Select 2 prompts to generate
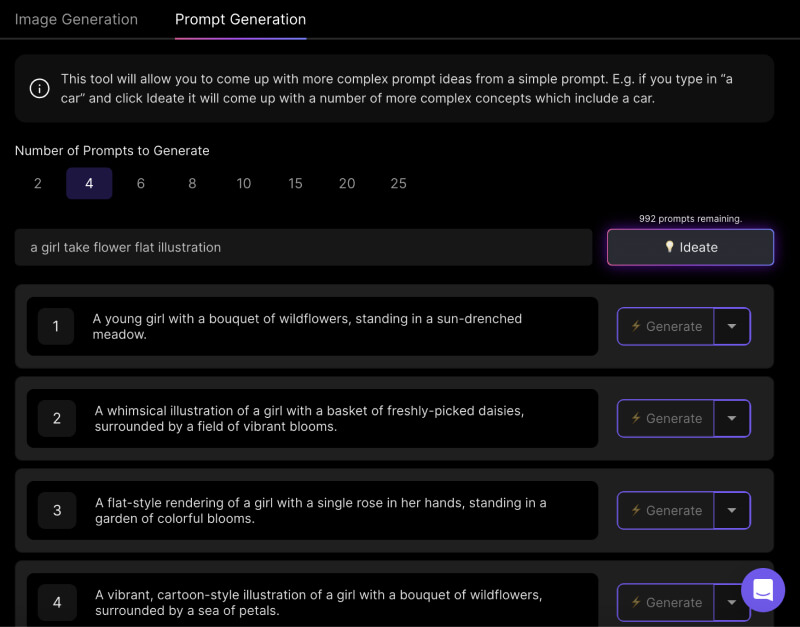Image resolution: width=800 pixels, height=627 pixels. point(38,183)
